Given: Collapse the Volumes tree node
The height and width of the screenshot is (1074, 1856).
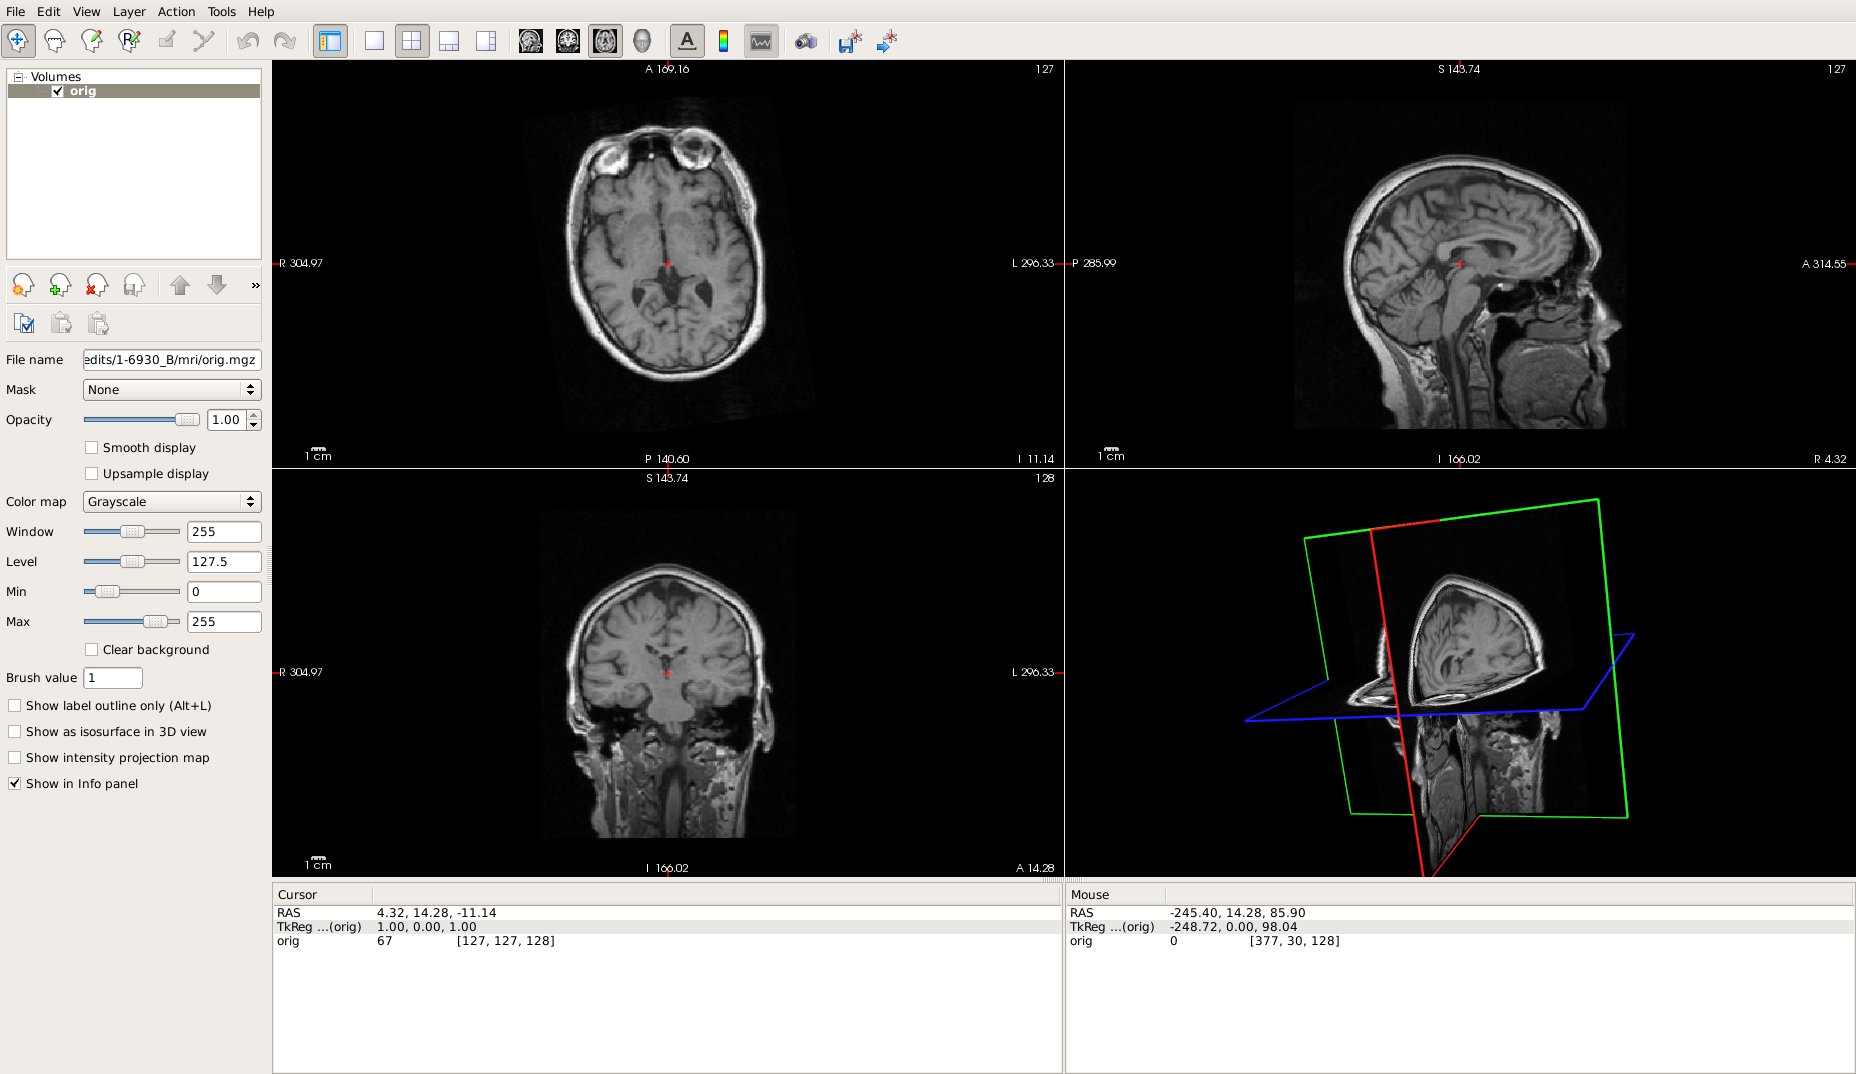Looking at the screenshot, I should (18, 77).
